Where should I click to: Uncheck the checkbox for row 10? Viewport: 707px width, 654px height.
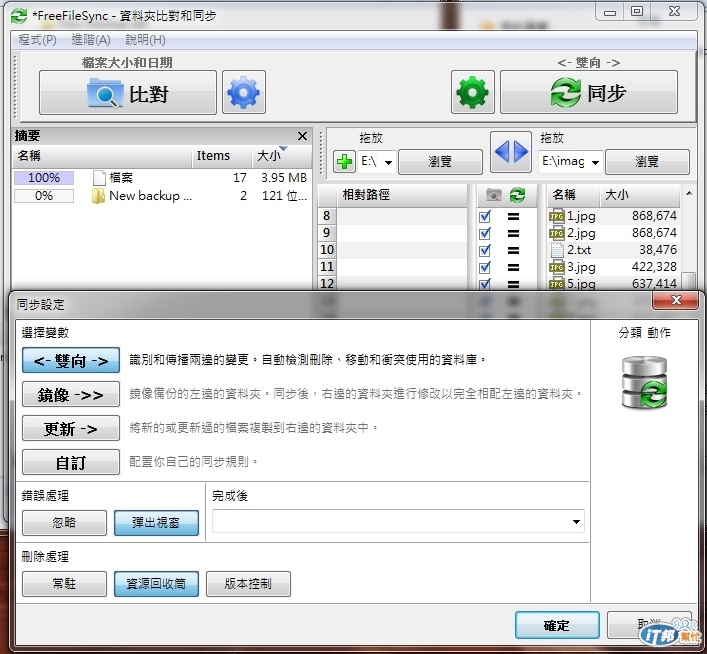[x=485, y=251]
